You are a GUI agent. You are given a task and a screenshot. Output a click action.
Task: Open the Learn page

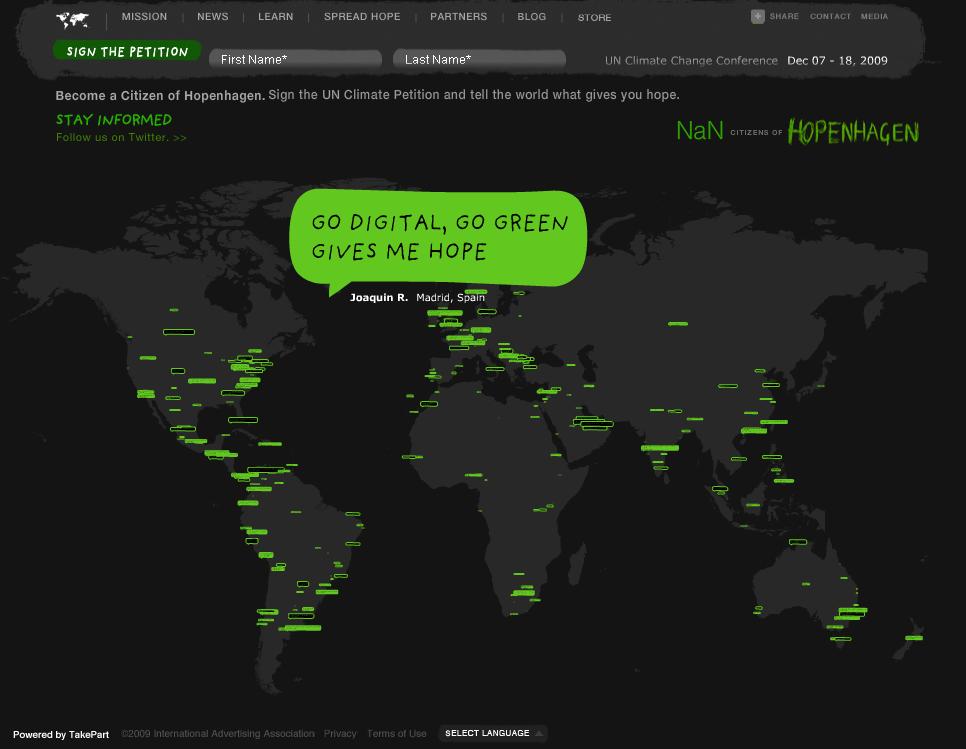click(276, 17)
